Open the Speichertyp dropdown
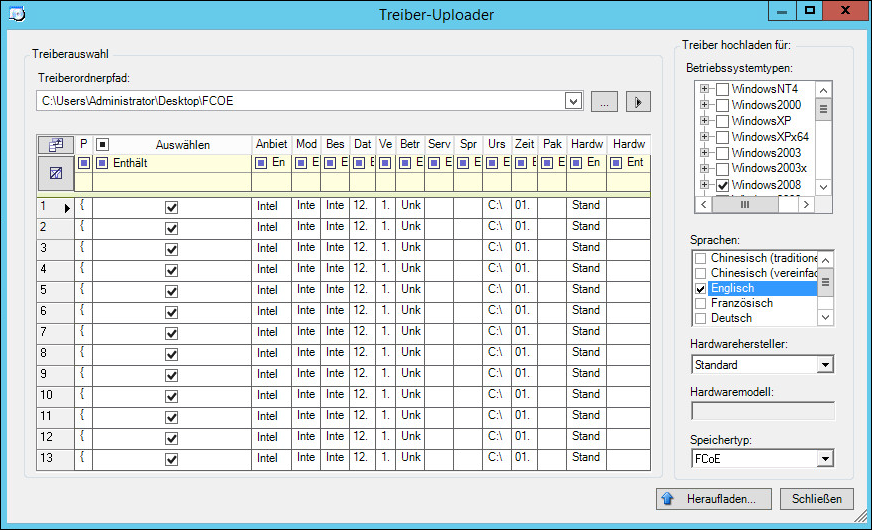 click(x=824, y=459)
